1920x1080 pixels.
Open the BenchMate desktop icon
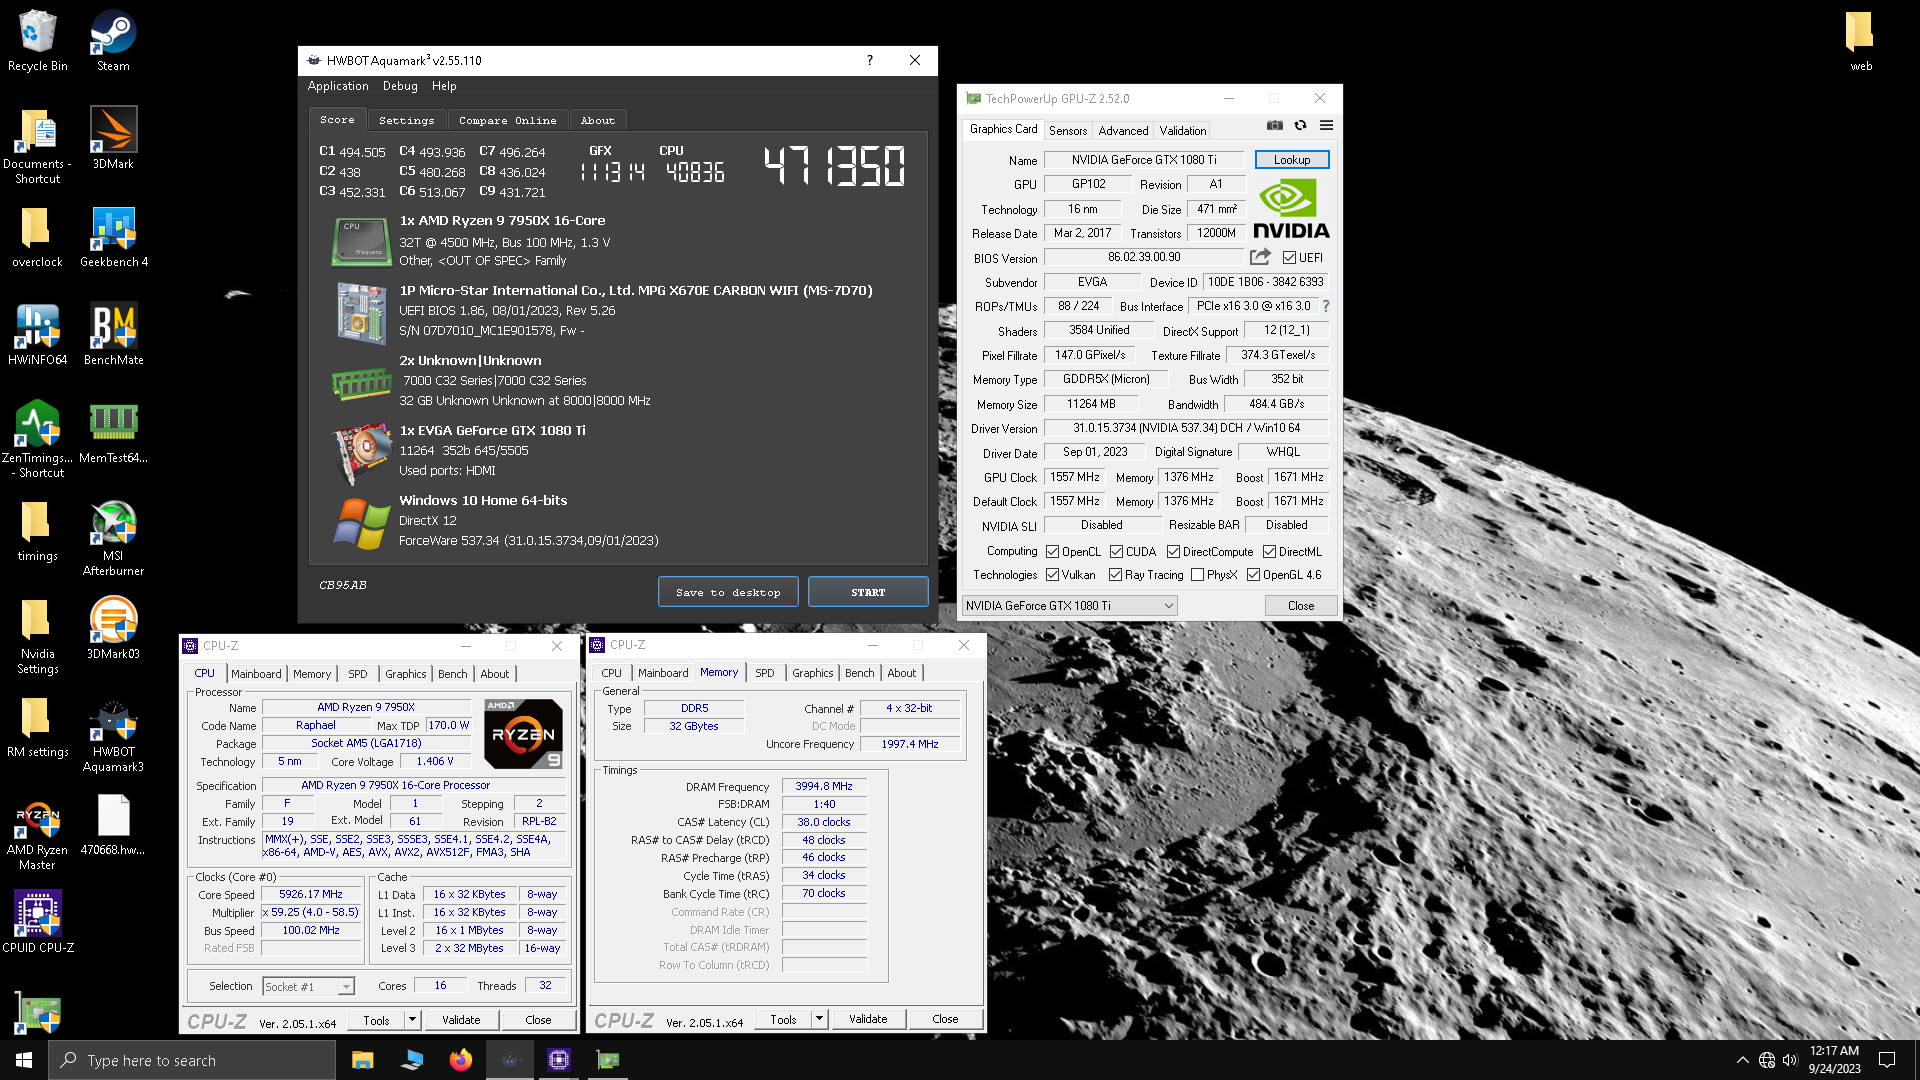pyautogui.click(x=113, y=334)
